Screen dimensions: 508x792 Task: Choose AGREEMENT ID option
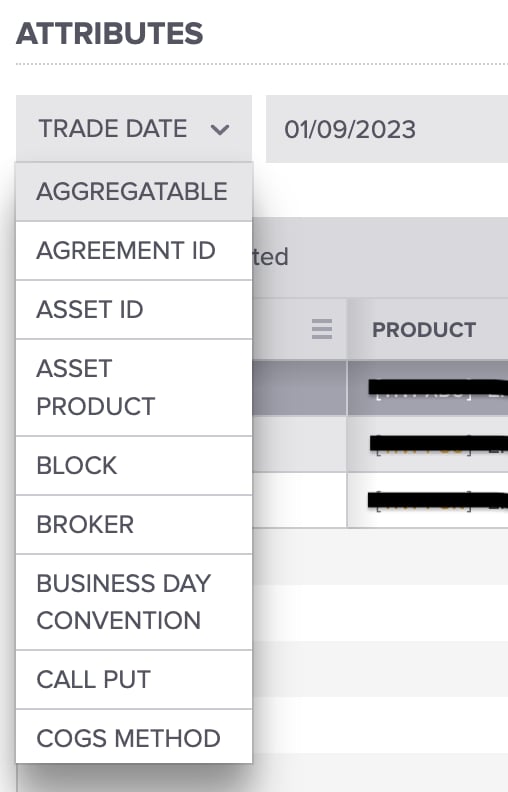coord(134,251)
